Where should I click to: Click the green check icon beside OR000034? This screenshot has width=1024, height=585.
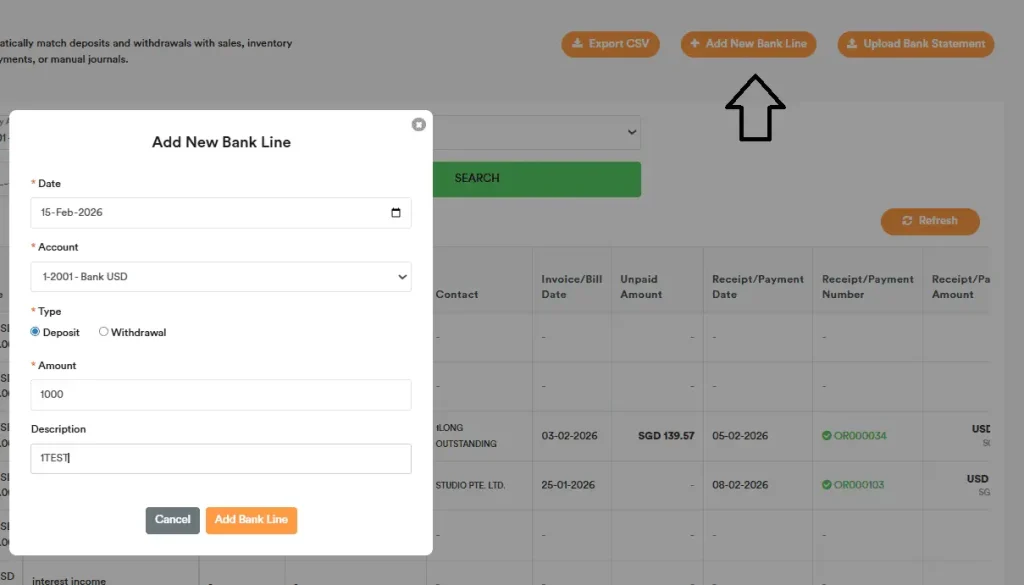point(827,436)
